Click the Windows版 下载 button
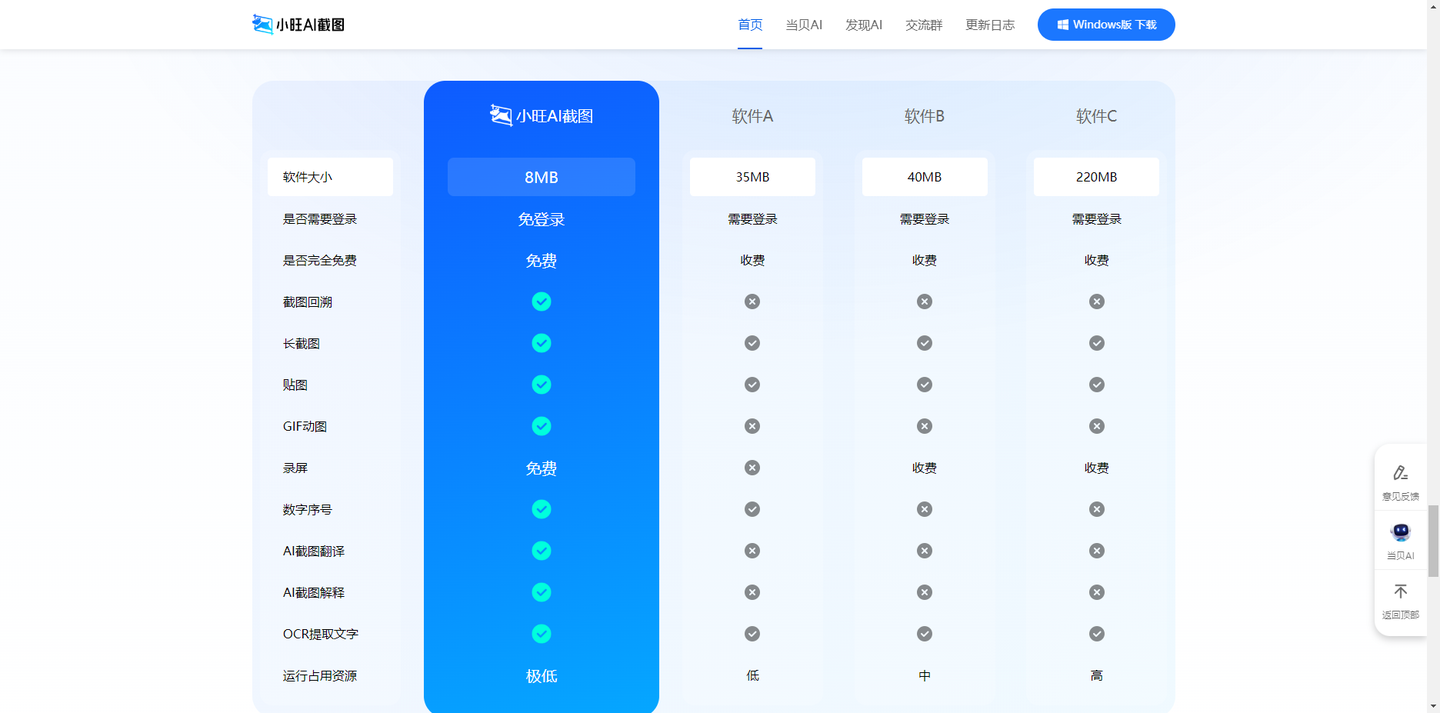Screen dimensions: 1440x713 point(1105,25)
